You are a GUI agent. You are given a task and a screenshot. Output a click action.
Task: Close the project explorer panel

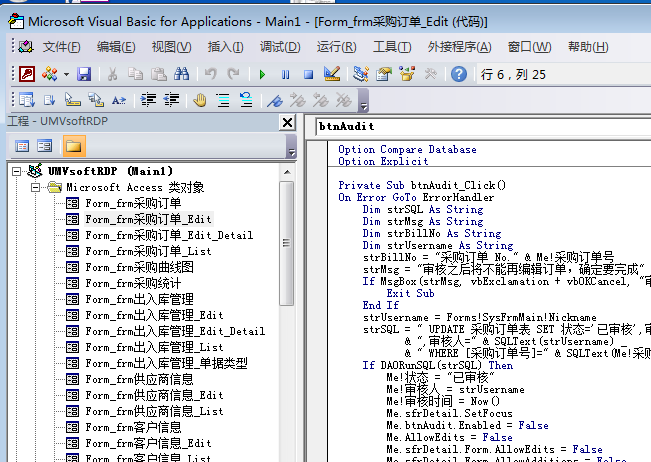click(x=287, y=122)
